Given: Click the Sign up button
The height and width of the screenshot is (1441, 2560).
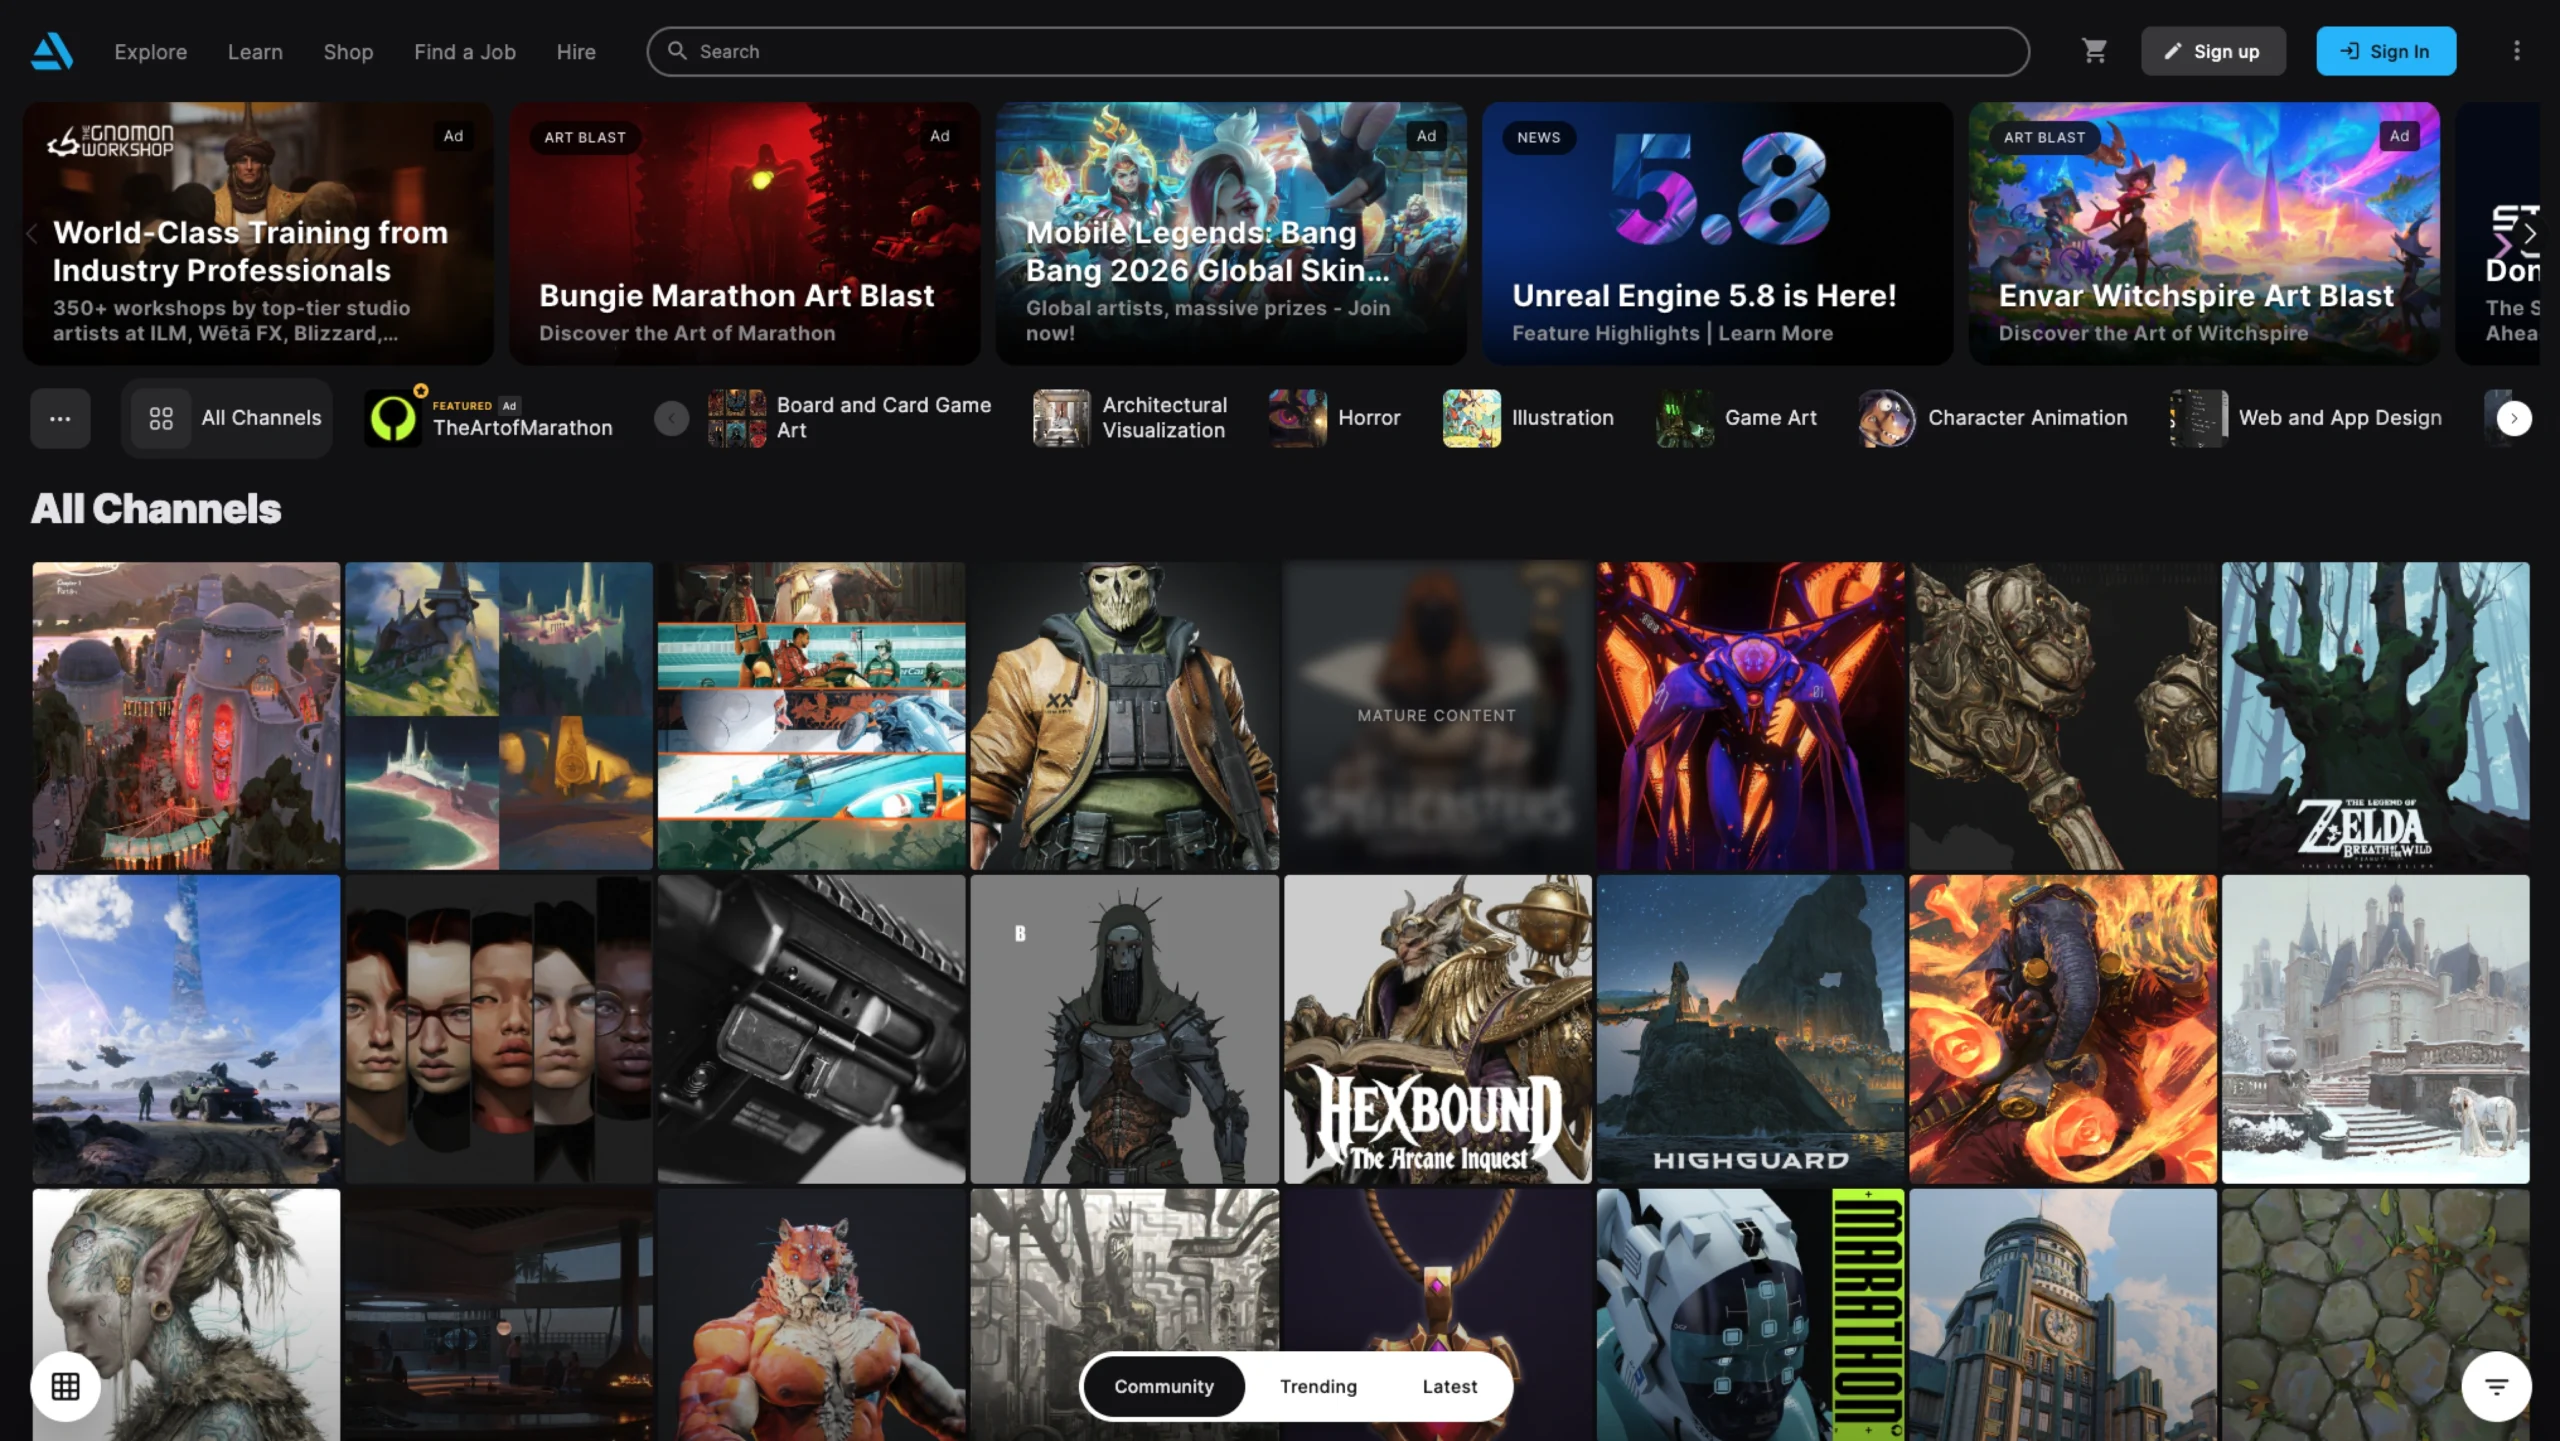Looking at the screenshot, I should pos(2213,51).
